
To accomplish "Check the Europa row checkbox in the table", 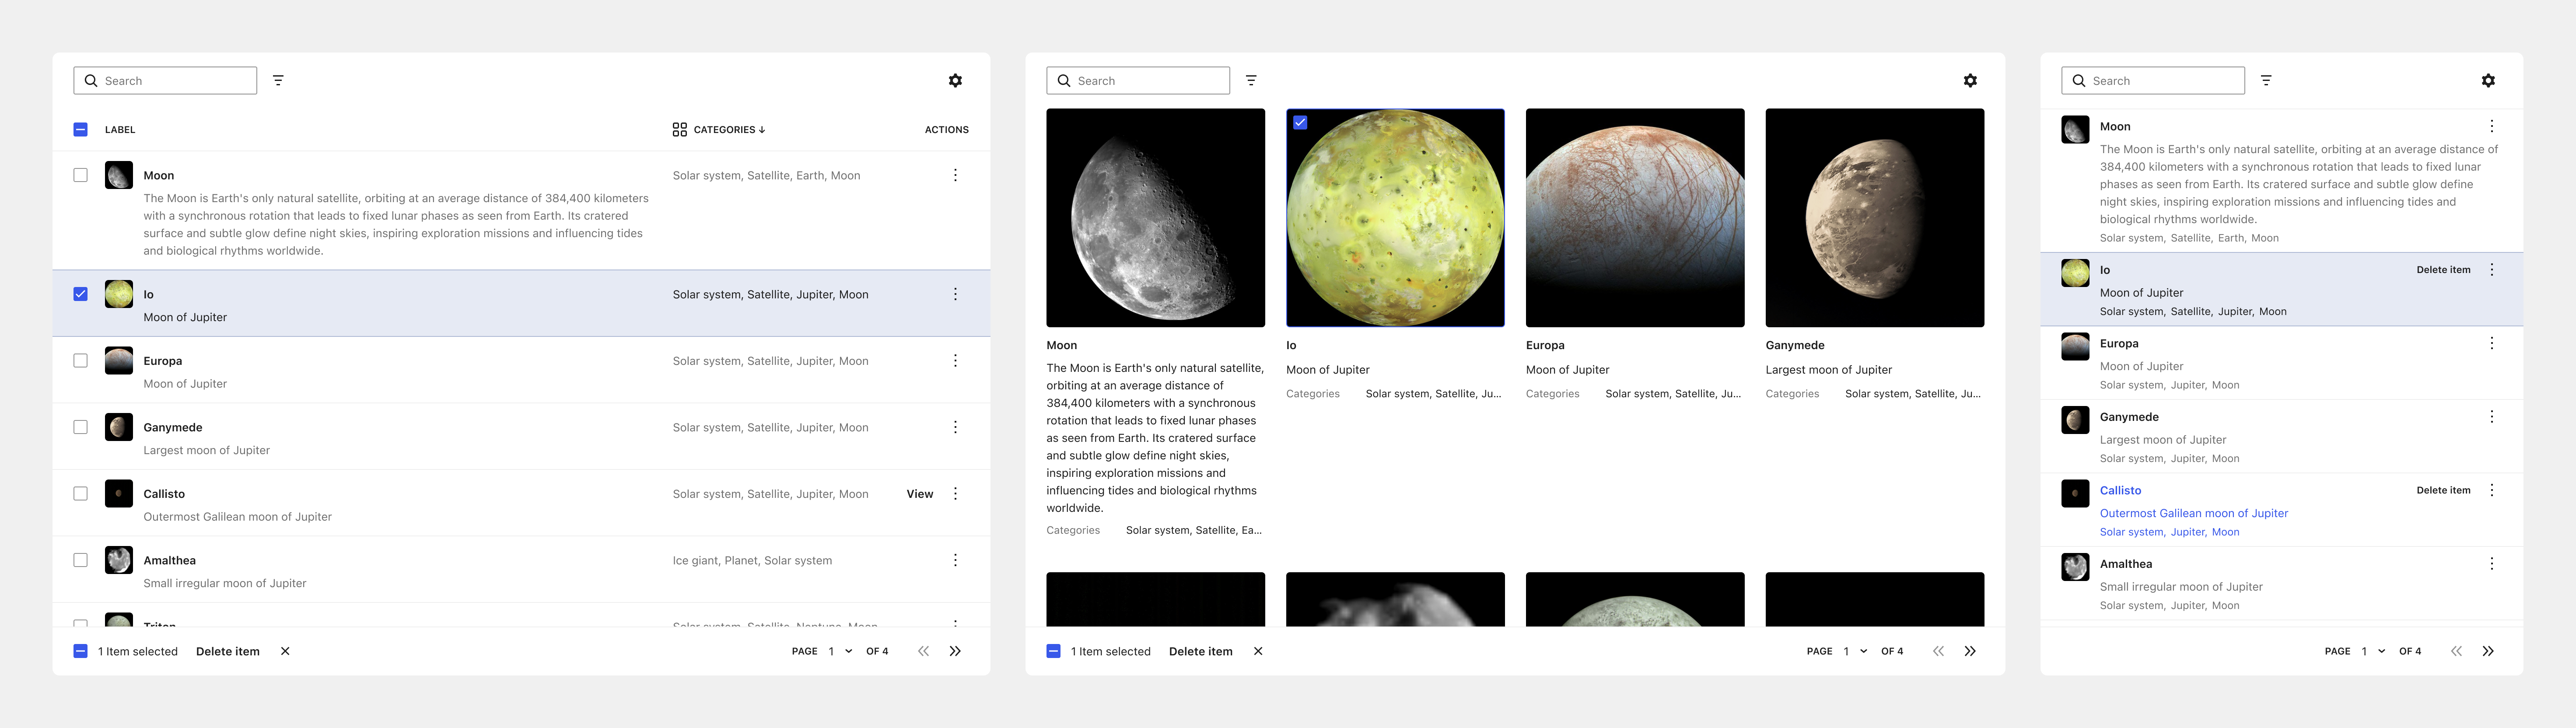I will coord(81,361).
